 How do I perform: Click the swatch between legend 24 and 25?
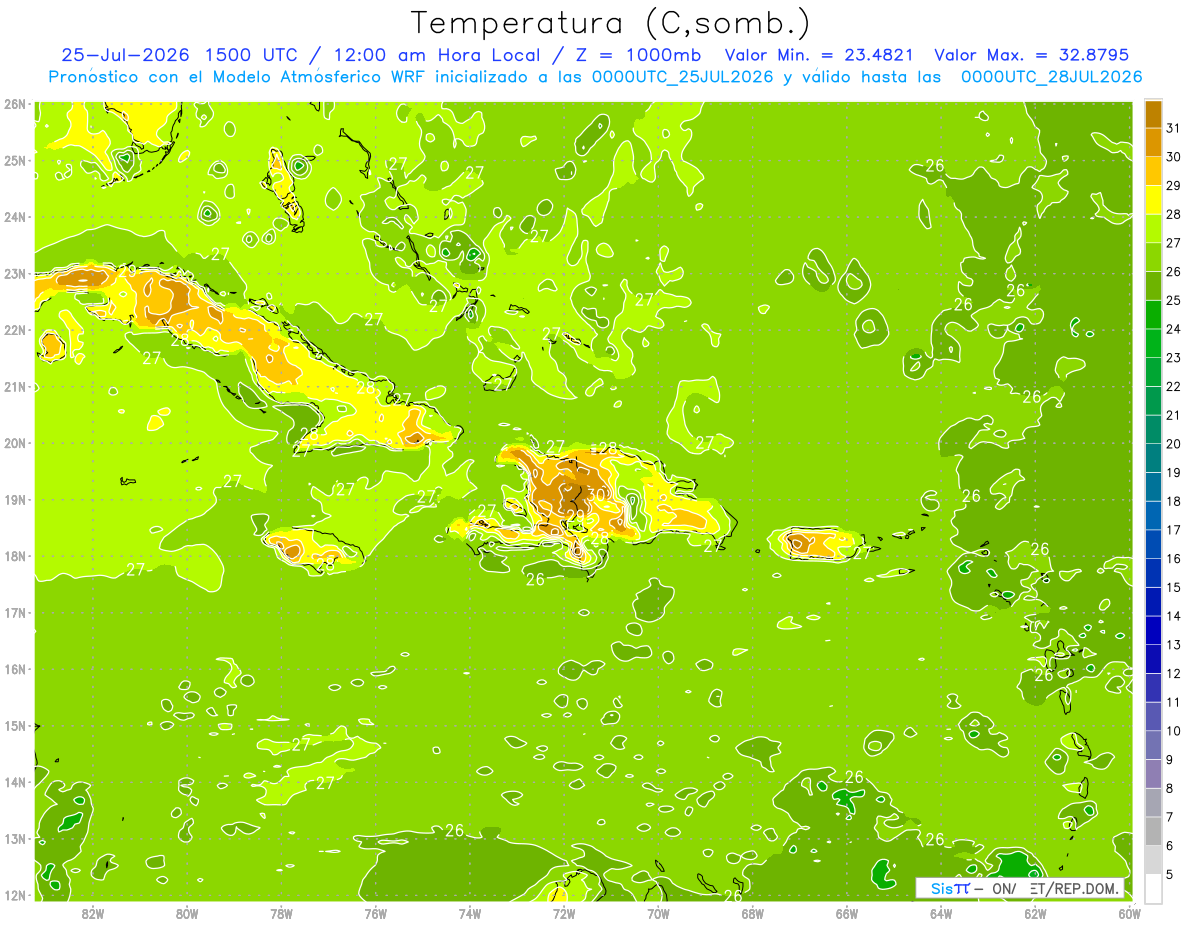coord(1153,314)
